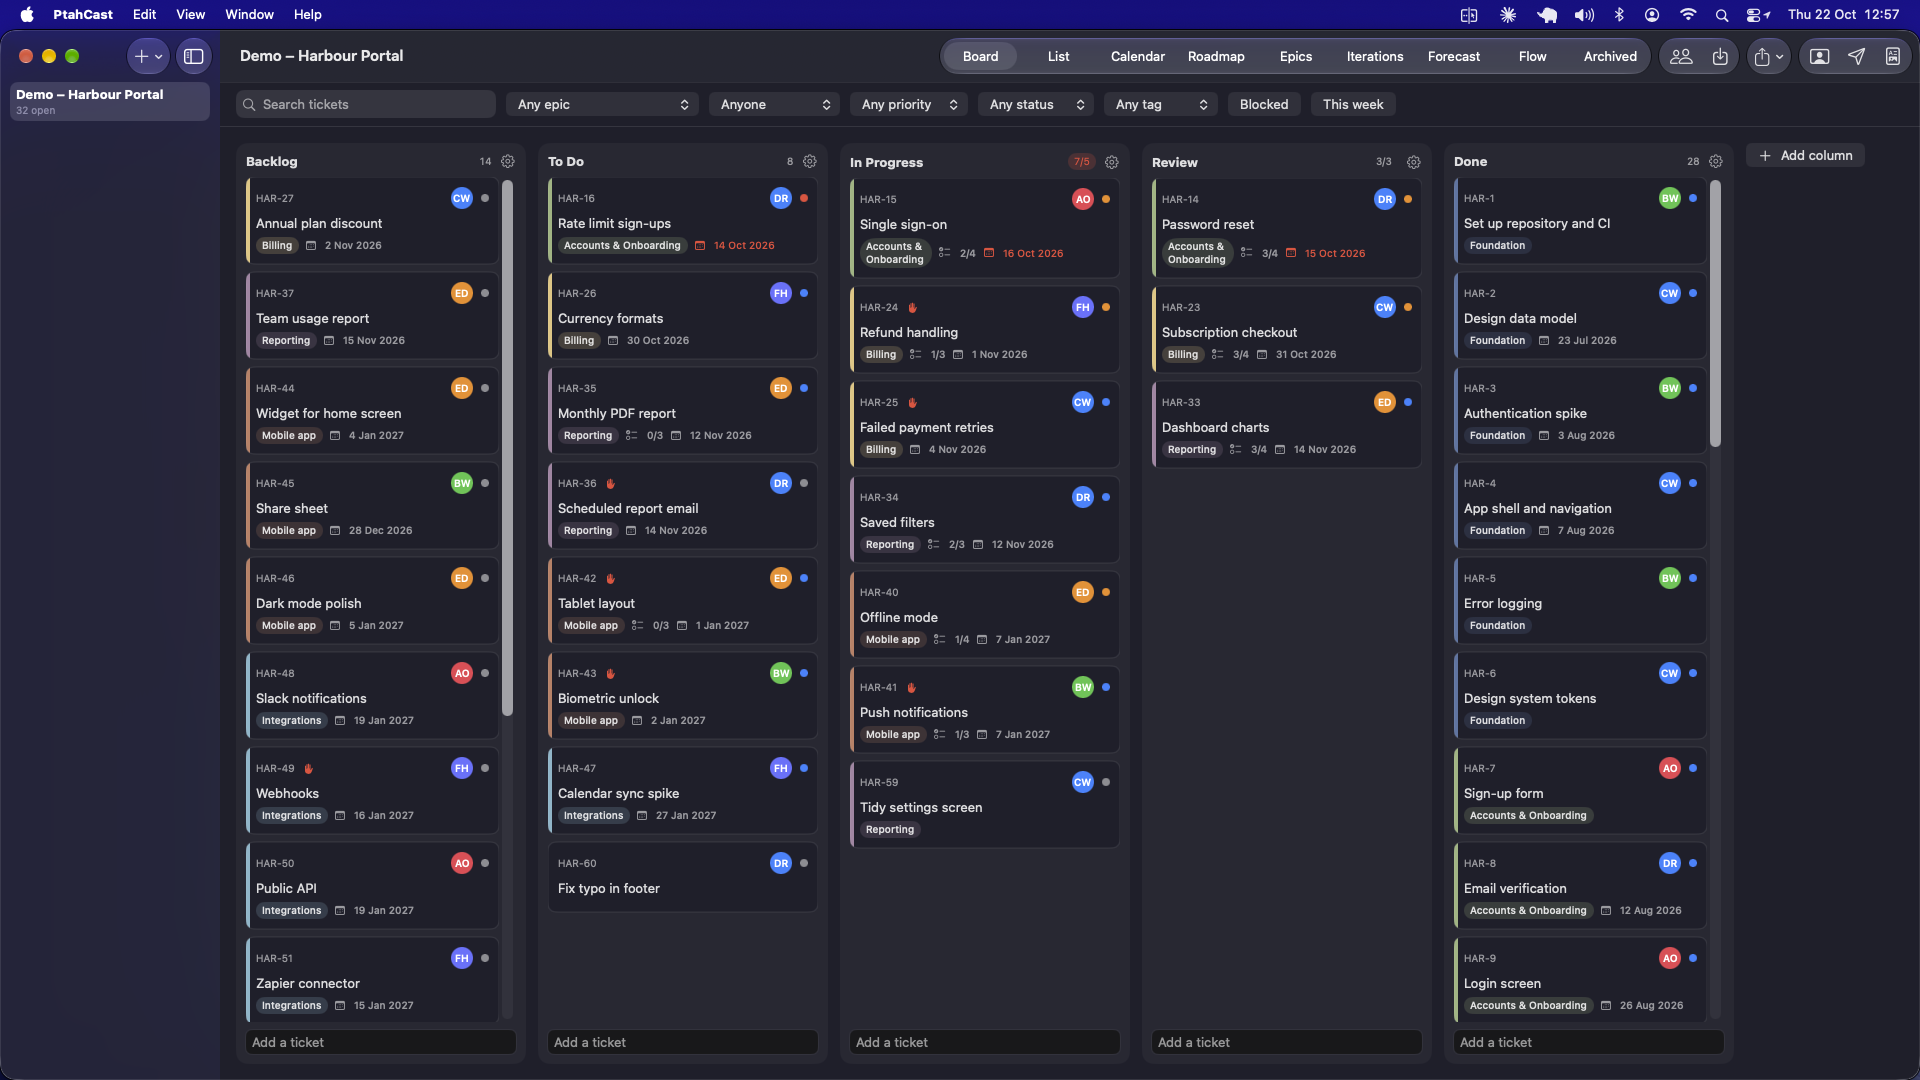Viewport: 1920px width, 1080px height.
Task: Click status dot on Fix typo in footer
Action: pyautogui.click(x=804, y=863)
